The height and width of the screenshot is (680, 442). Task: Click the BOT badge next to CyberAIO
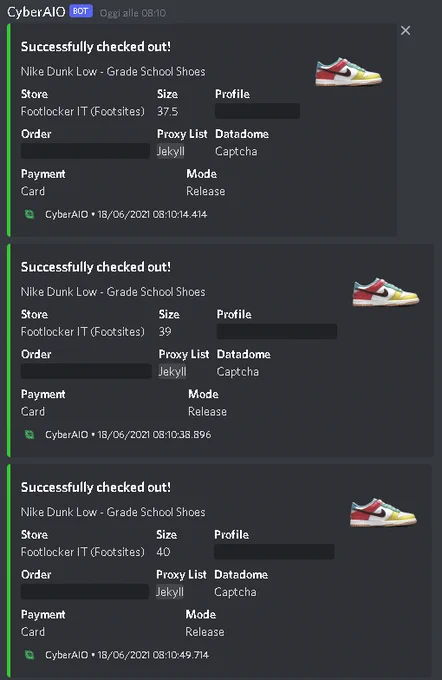point(81,11)
